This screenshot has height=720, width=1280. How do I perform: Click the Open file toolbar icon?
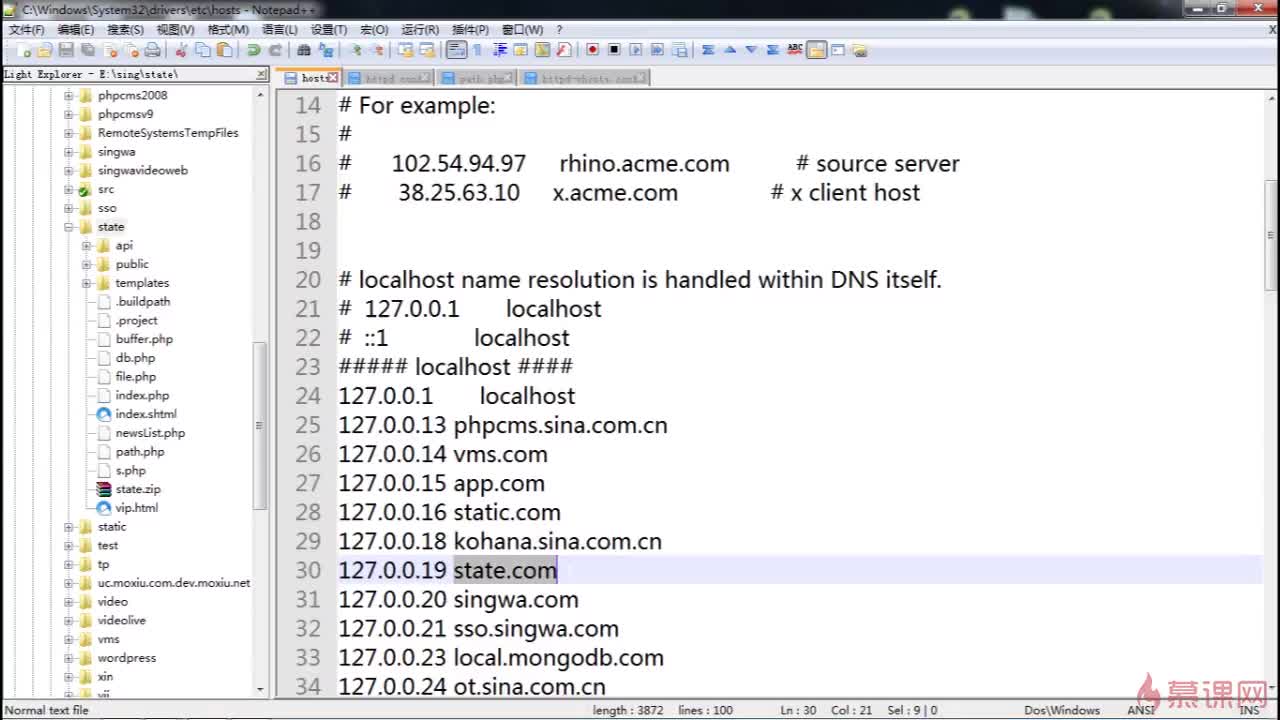tap(44, 50)
